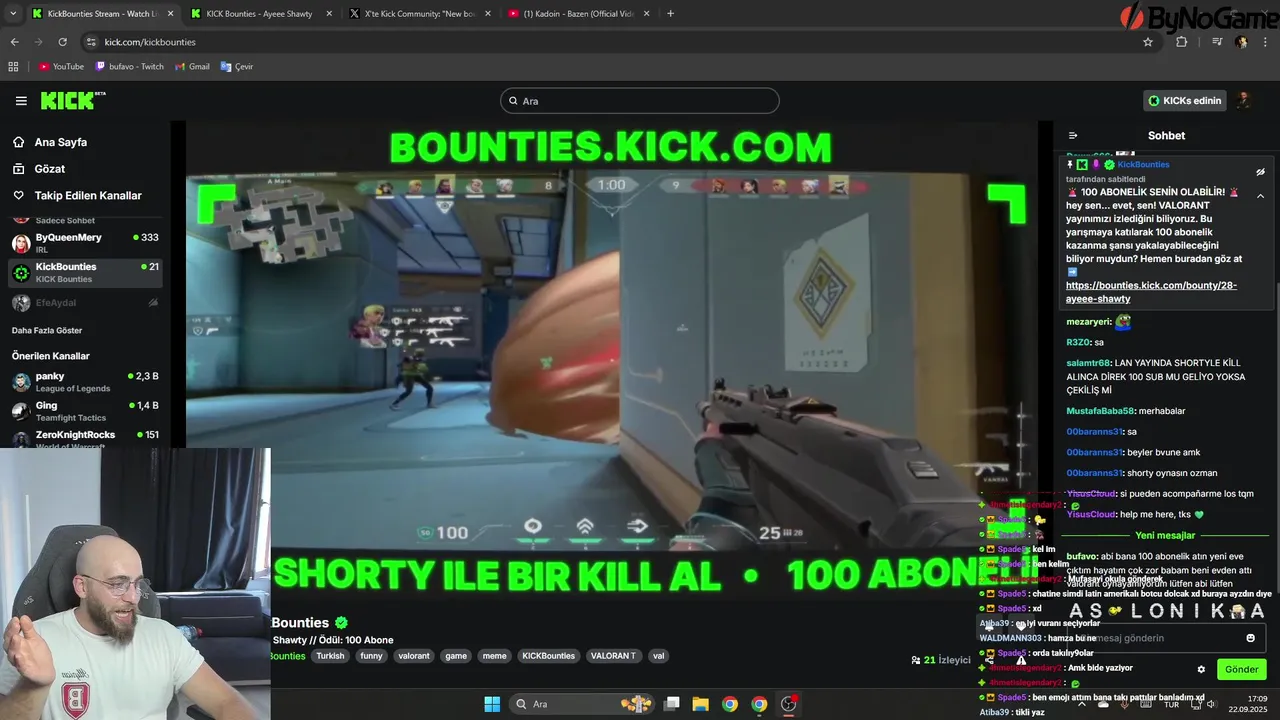
Task: Open chat settings gear
Action: pyautogui.click(x=1201, y=669)
